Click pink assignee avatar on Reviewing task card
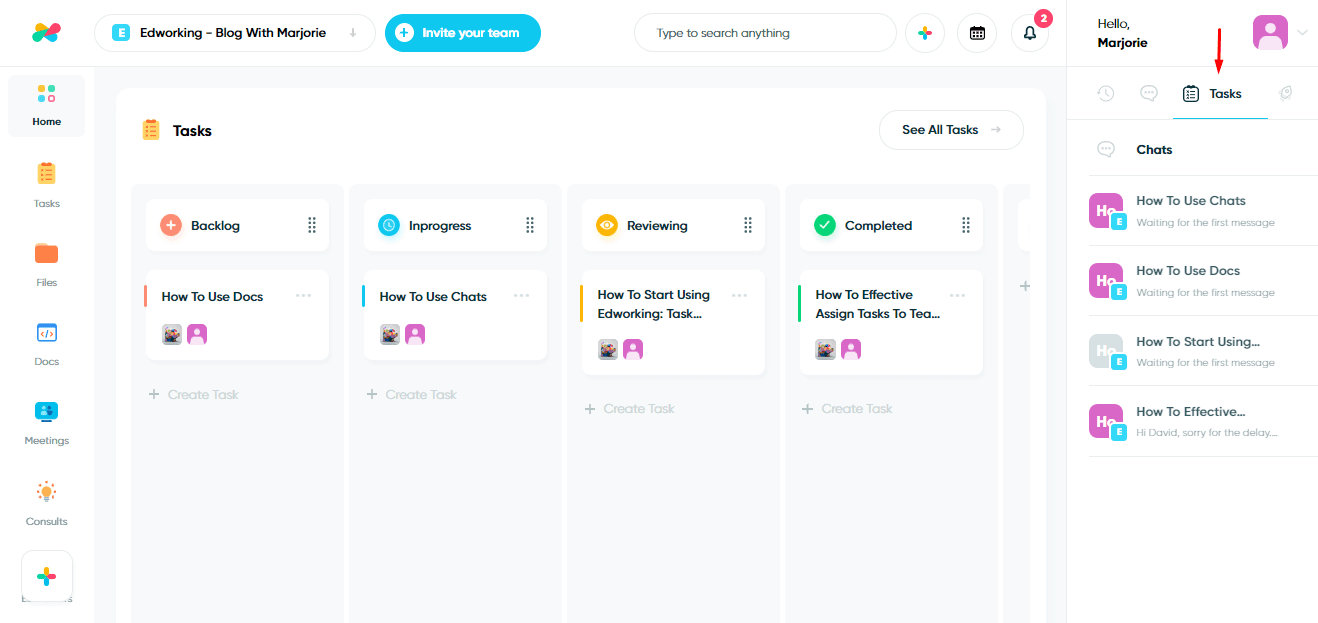Image resolution: width=1318 pixels, height=623 pixels. click(x=633, y=349)
